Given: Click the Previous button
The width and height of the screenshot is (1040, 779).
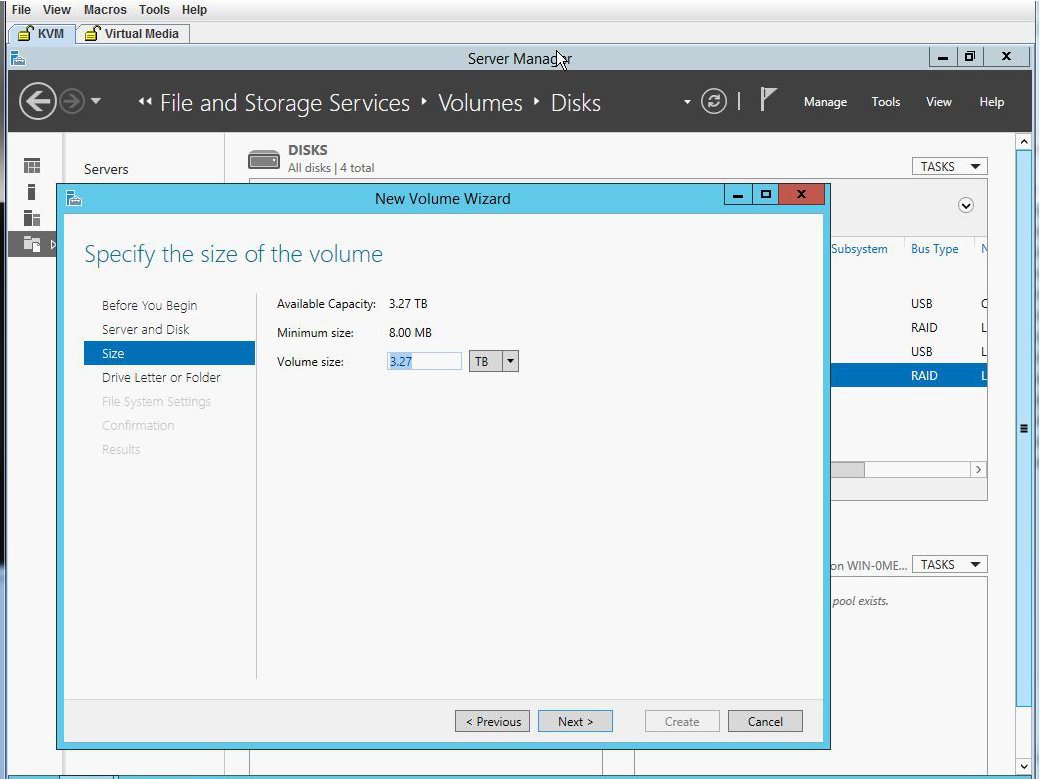Looking at the screenshot, I should click(492, 721).
